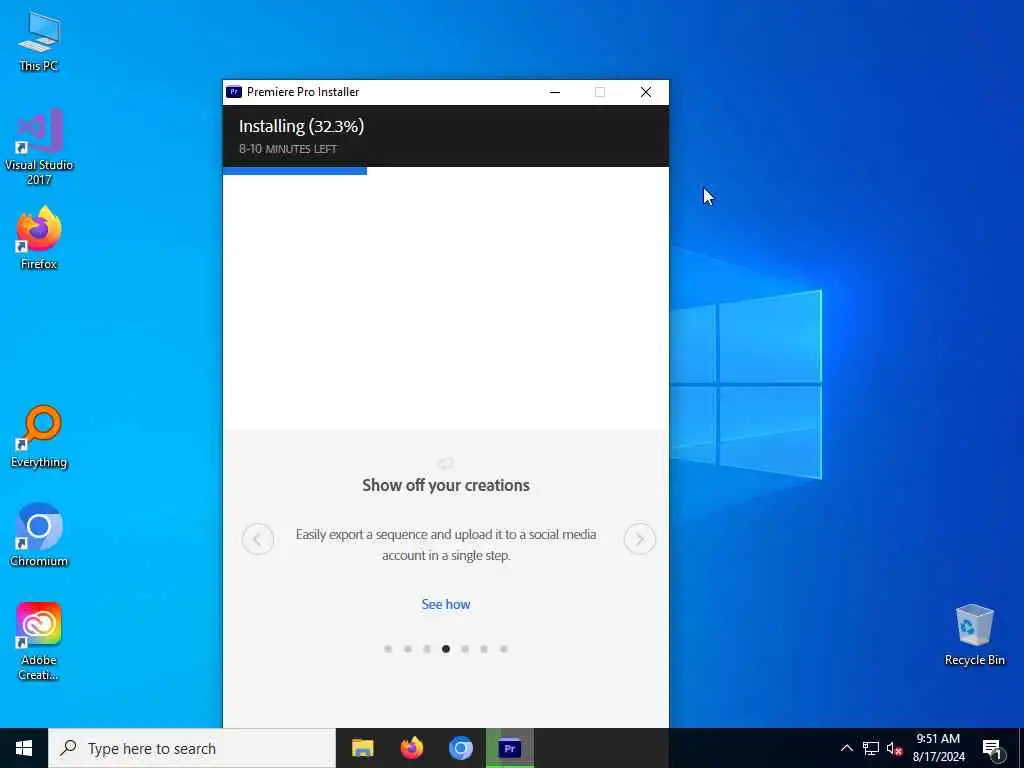Open Chromium from taskbar
1024x768 pixels.
pos(460,748)
